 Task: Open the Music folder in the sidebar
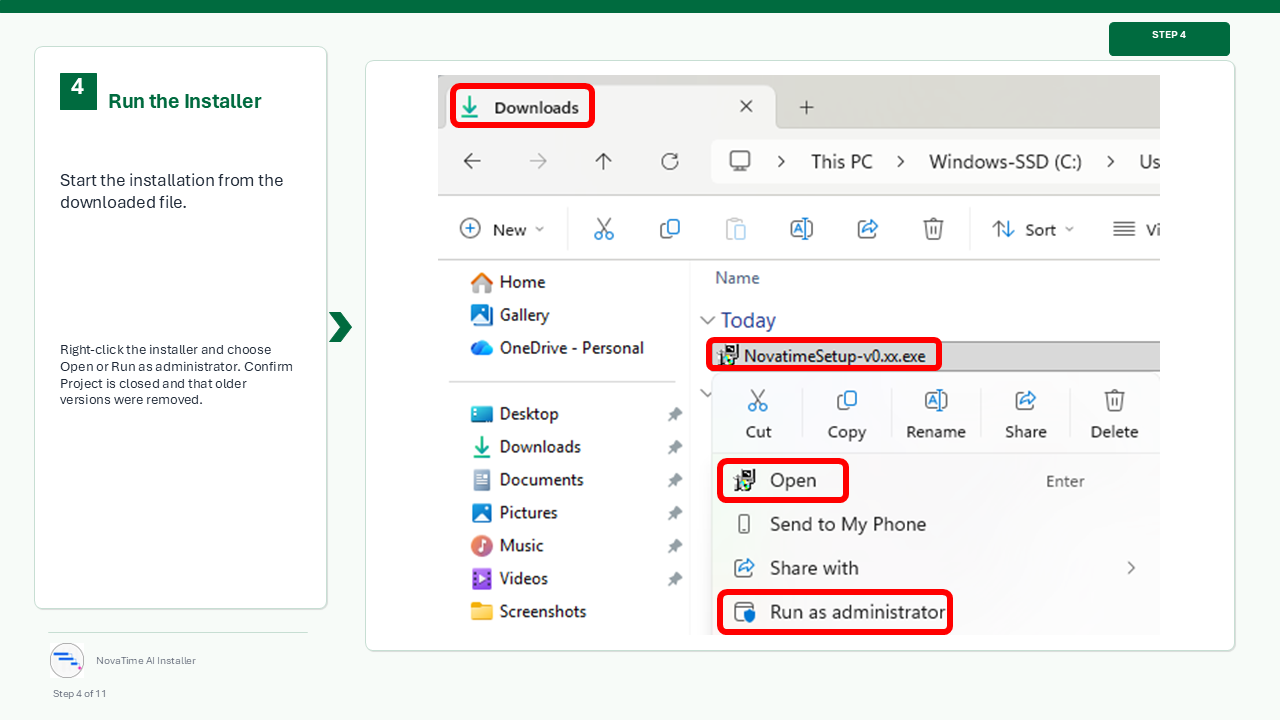[507, 546]
